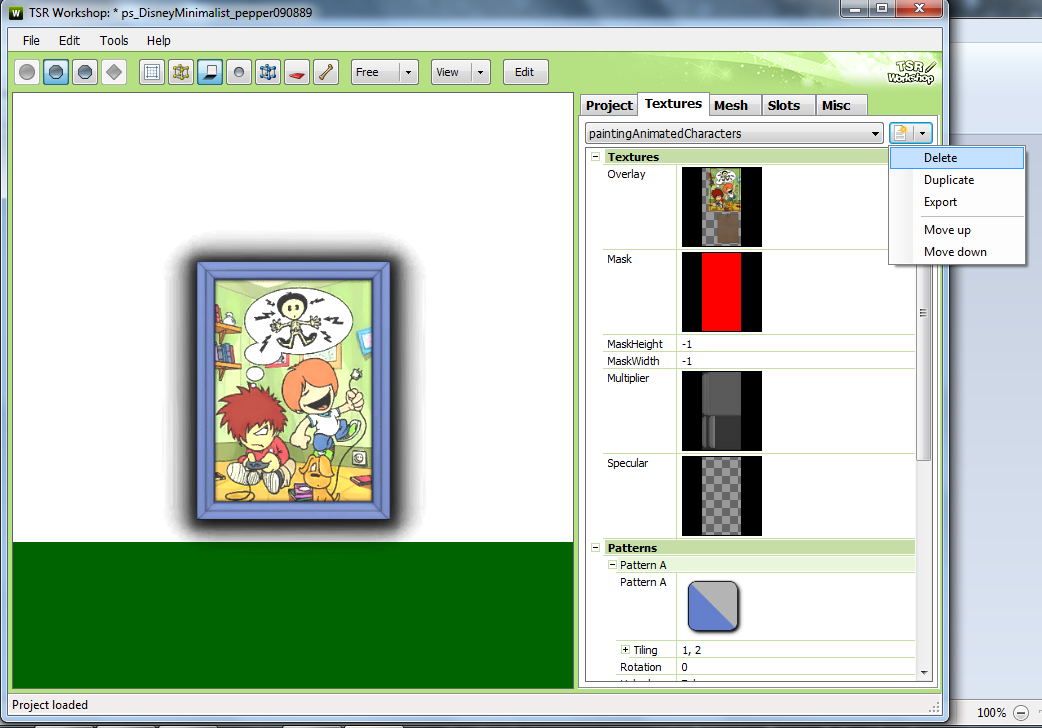Image resolution: width=1042 pixels, height=728 pixels.
Task: Open the paintingAnimatedCharacters variant dropdown
Action: coord(734,134)
